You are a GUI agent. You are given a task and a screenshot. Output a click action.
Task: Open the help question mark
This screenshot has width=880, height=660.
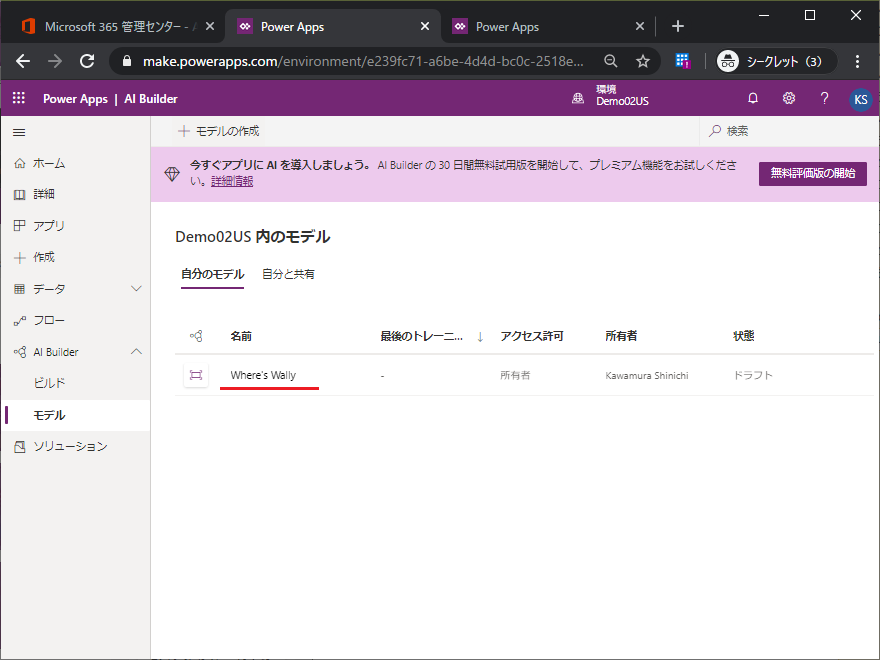[824, 99]
